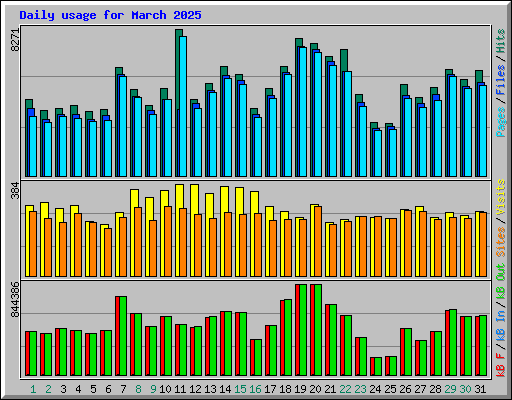The image size is (512, 400).
Task: Click the 8271 hits axis value
Action: tap(15, 40)
